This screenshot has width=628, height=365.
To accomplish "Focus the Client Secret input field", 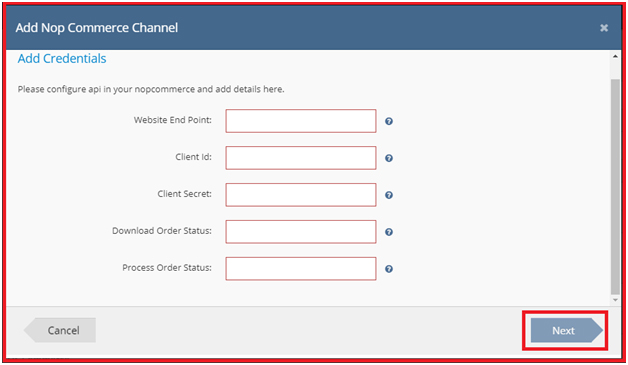I will pos(301,194).
